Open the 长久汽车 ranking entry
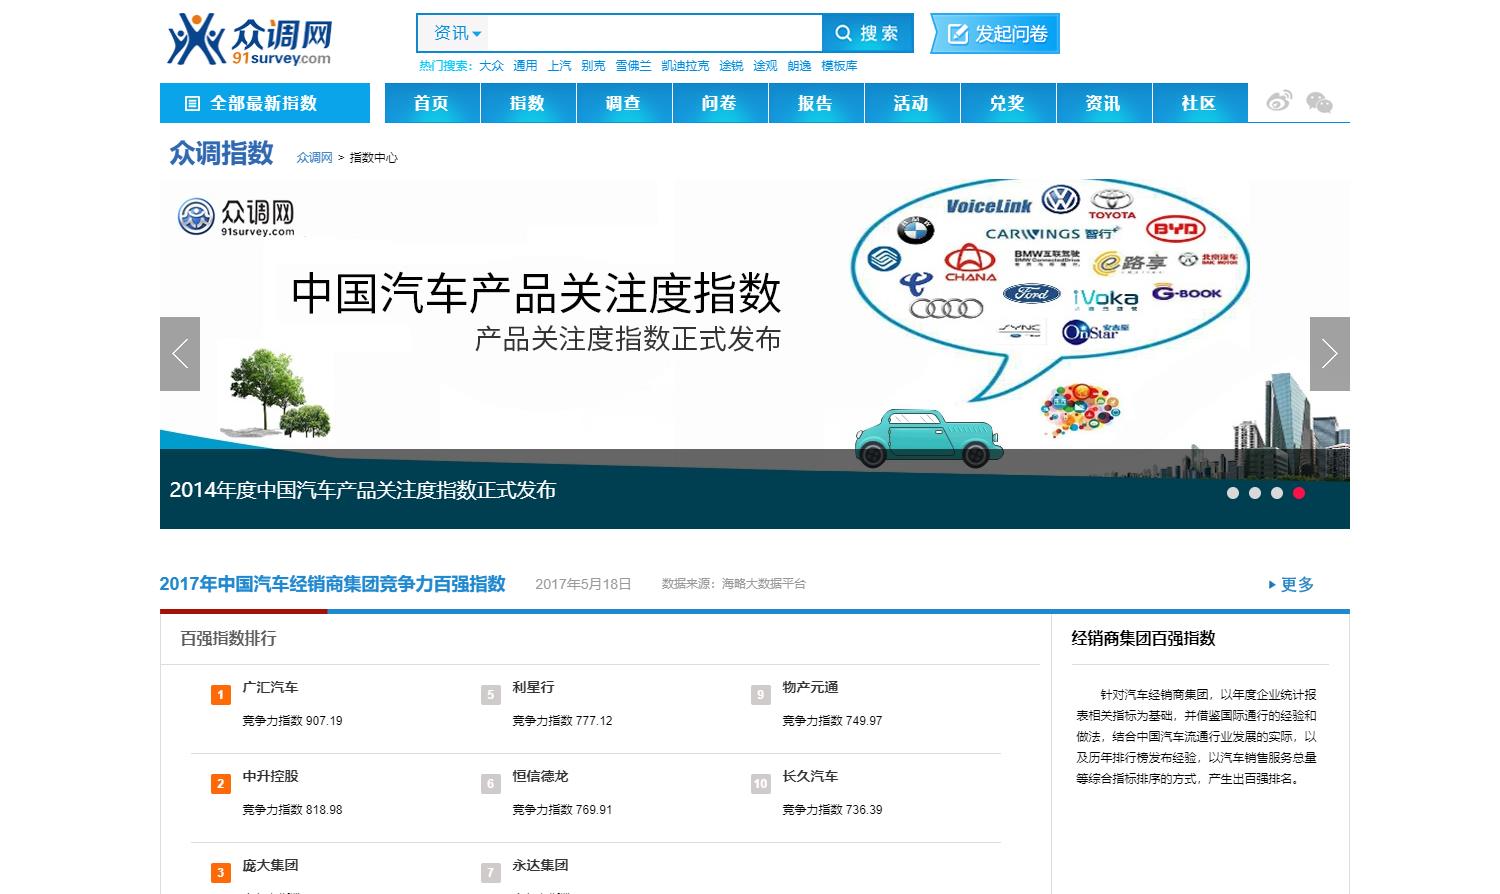 pos(810,777)
